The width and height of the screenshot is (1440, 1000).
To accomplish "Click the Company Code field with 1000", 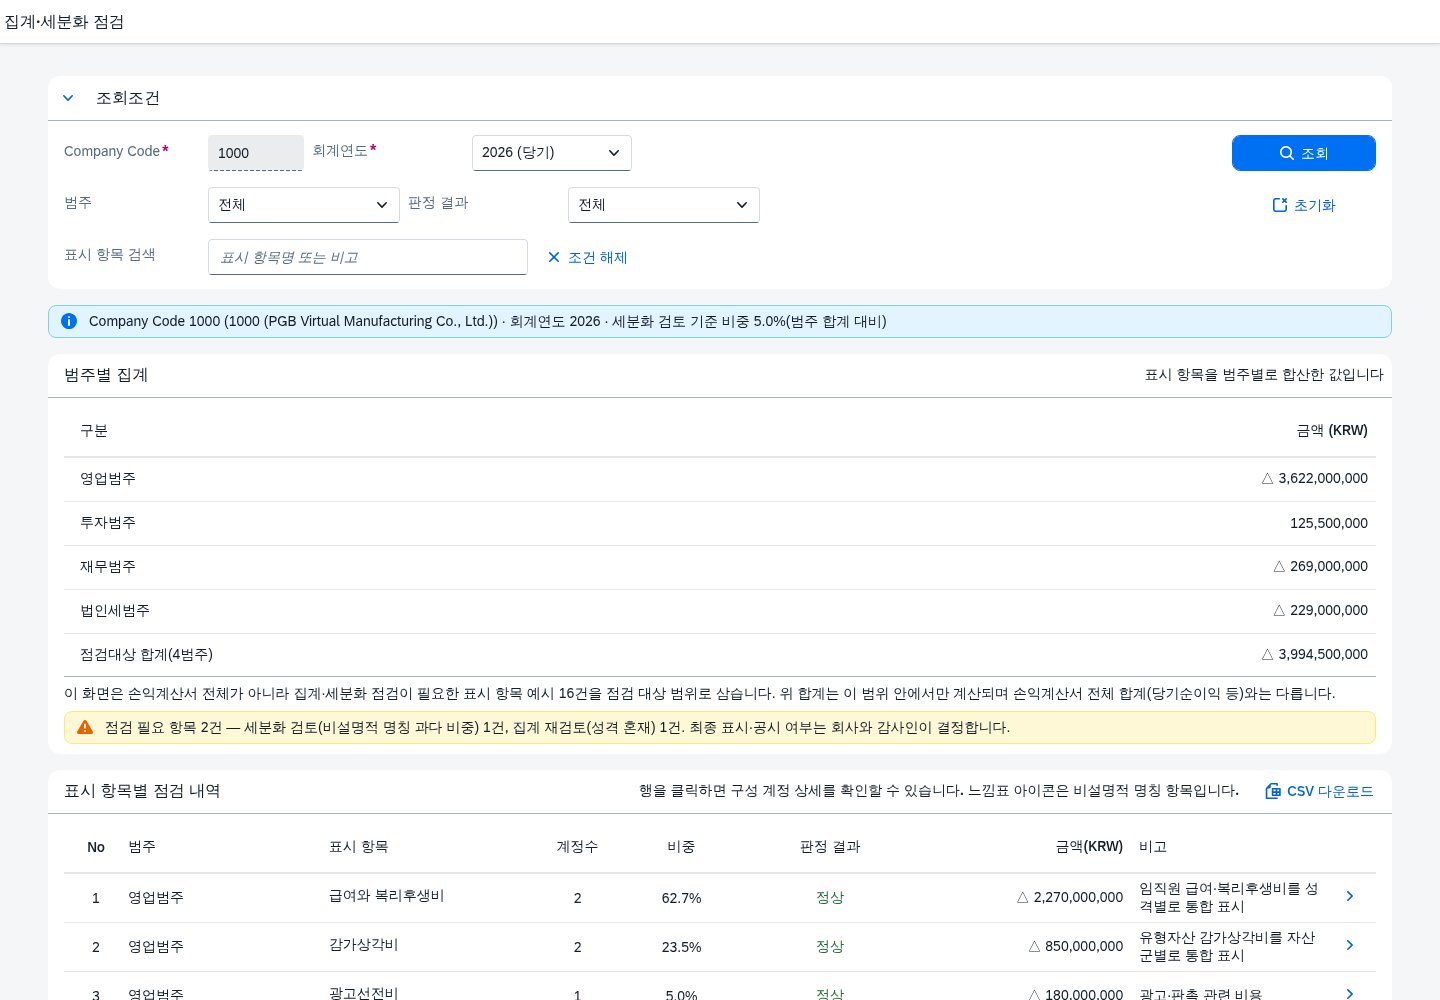I will point(256,153).
